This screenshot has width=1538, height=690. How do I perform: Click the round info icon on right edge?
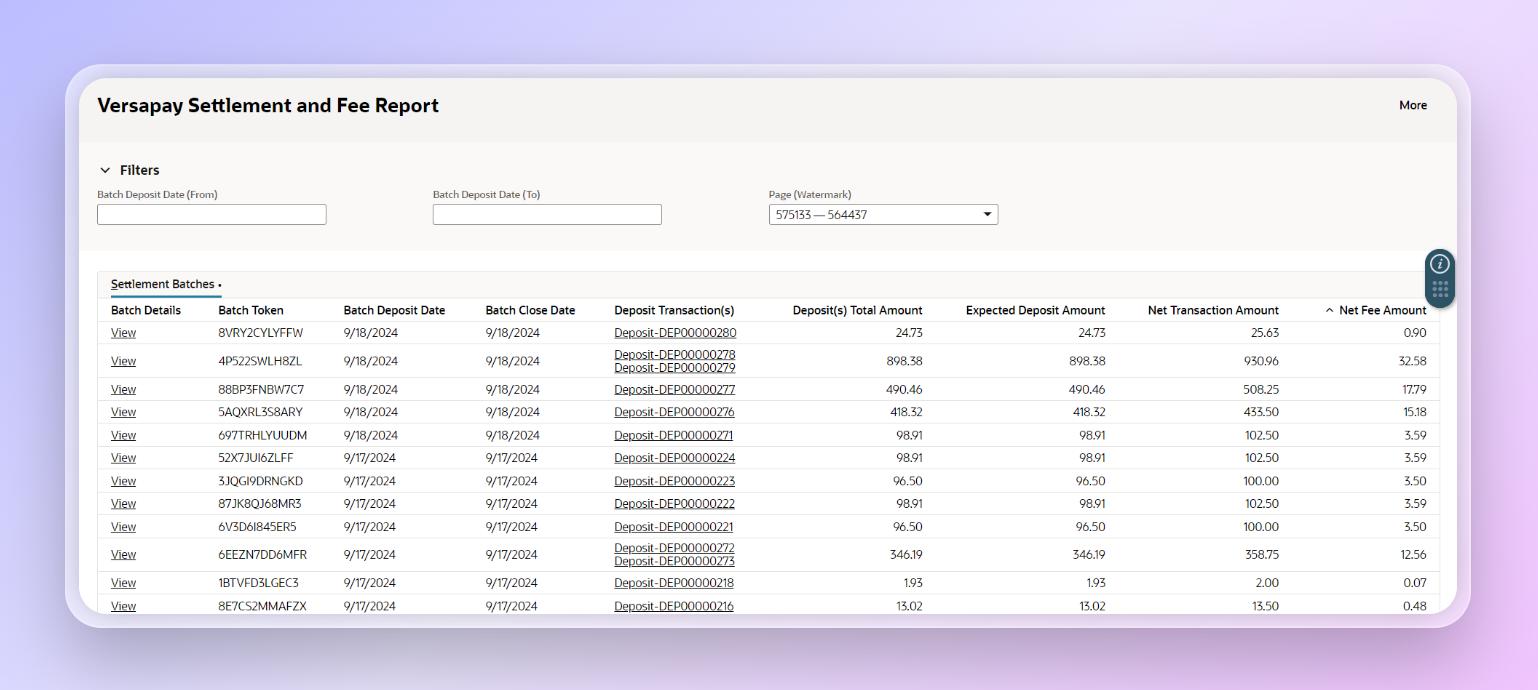pyautogui.click(x=1439, y=264)
